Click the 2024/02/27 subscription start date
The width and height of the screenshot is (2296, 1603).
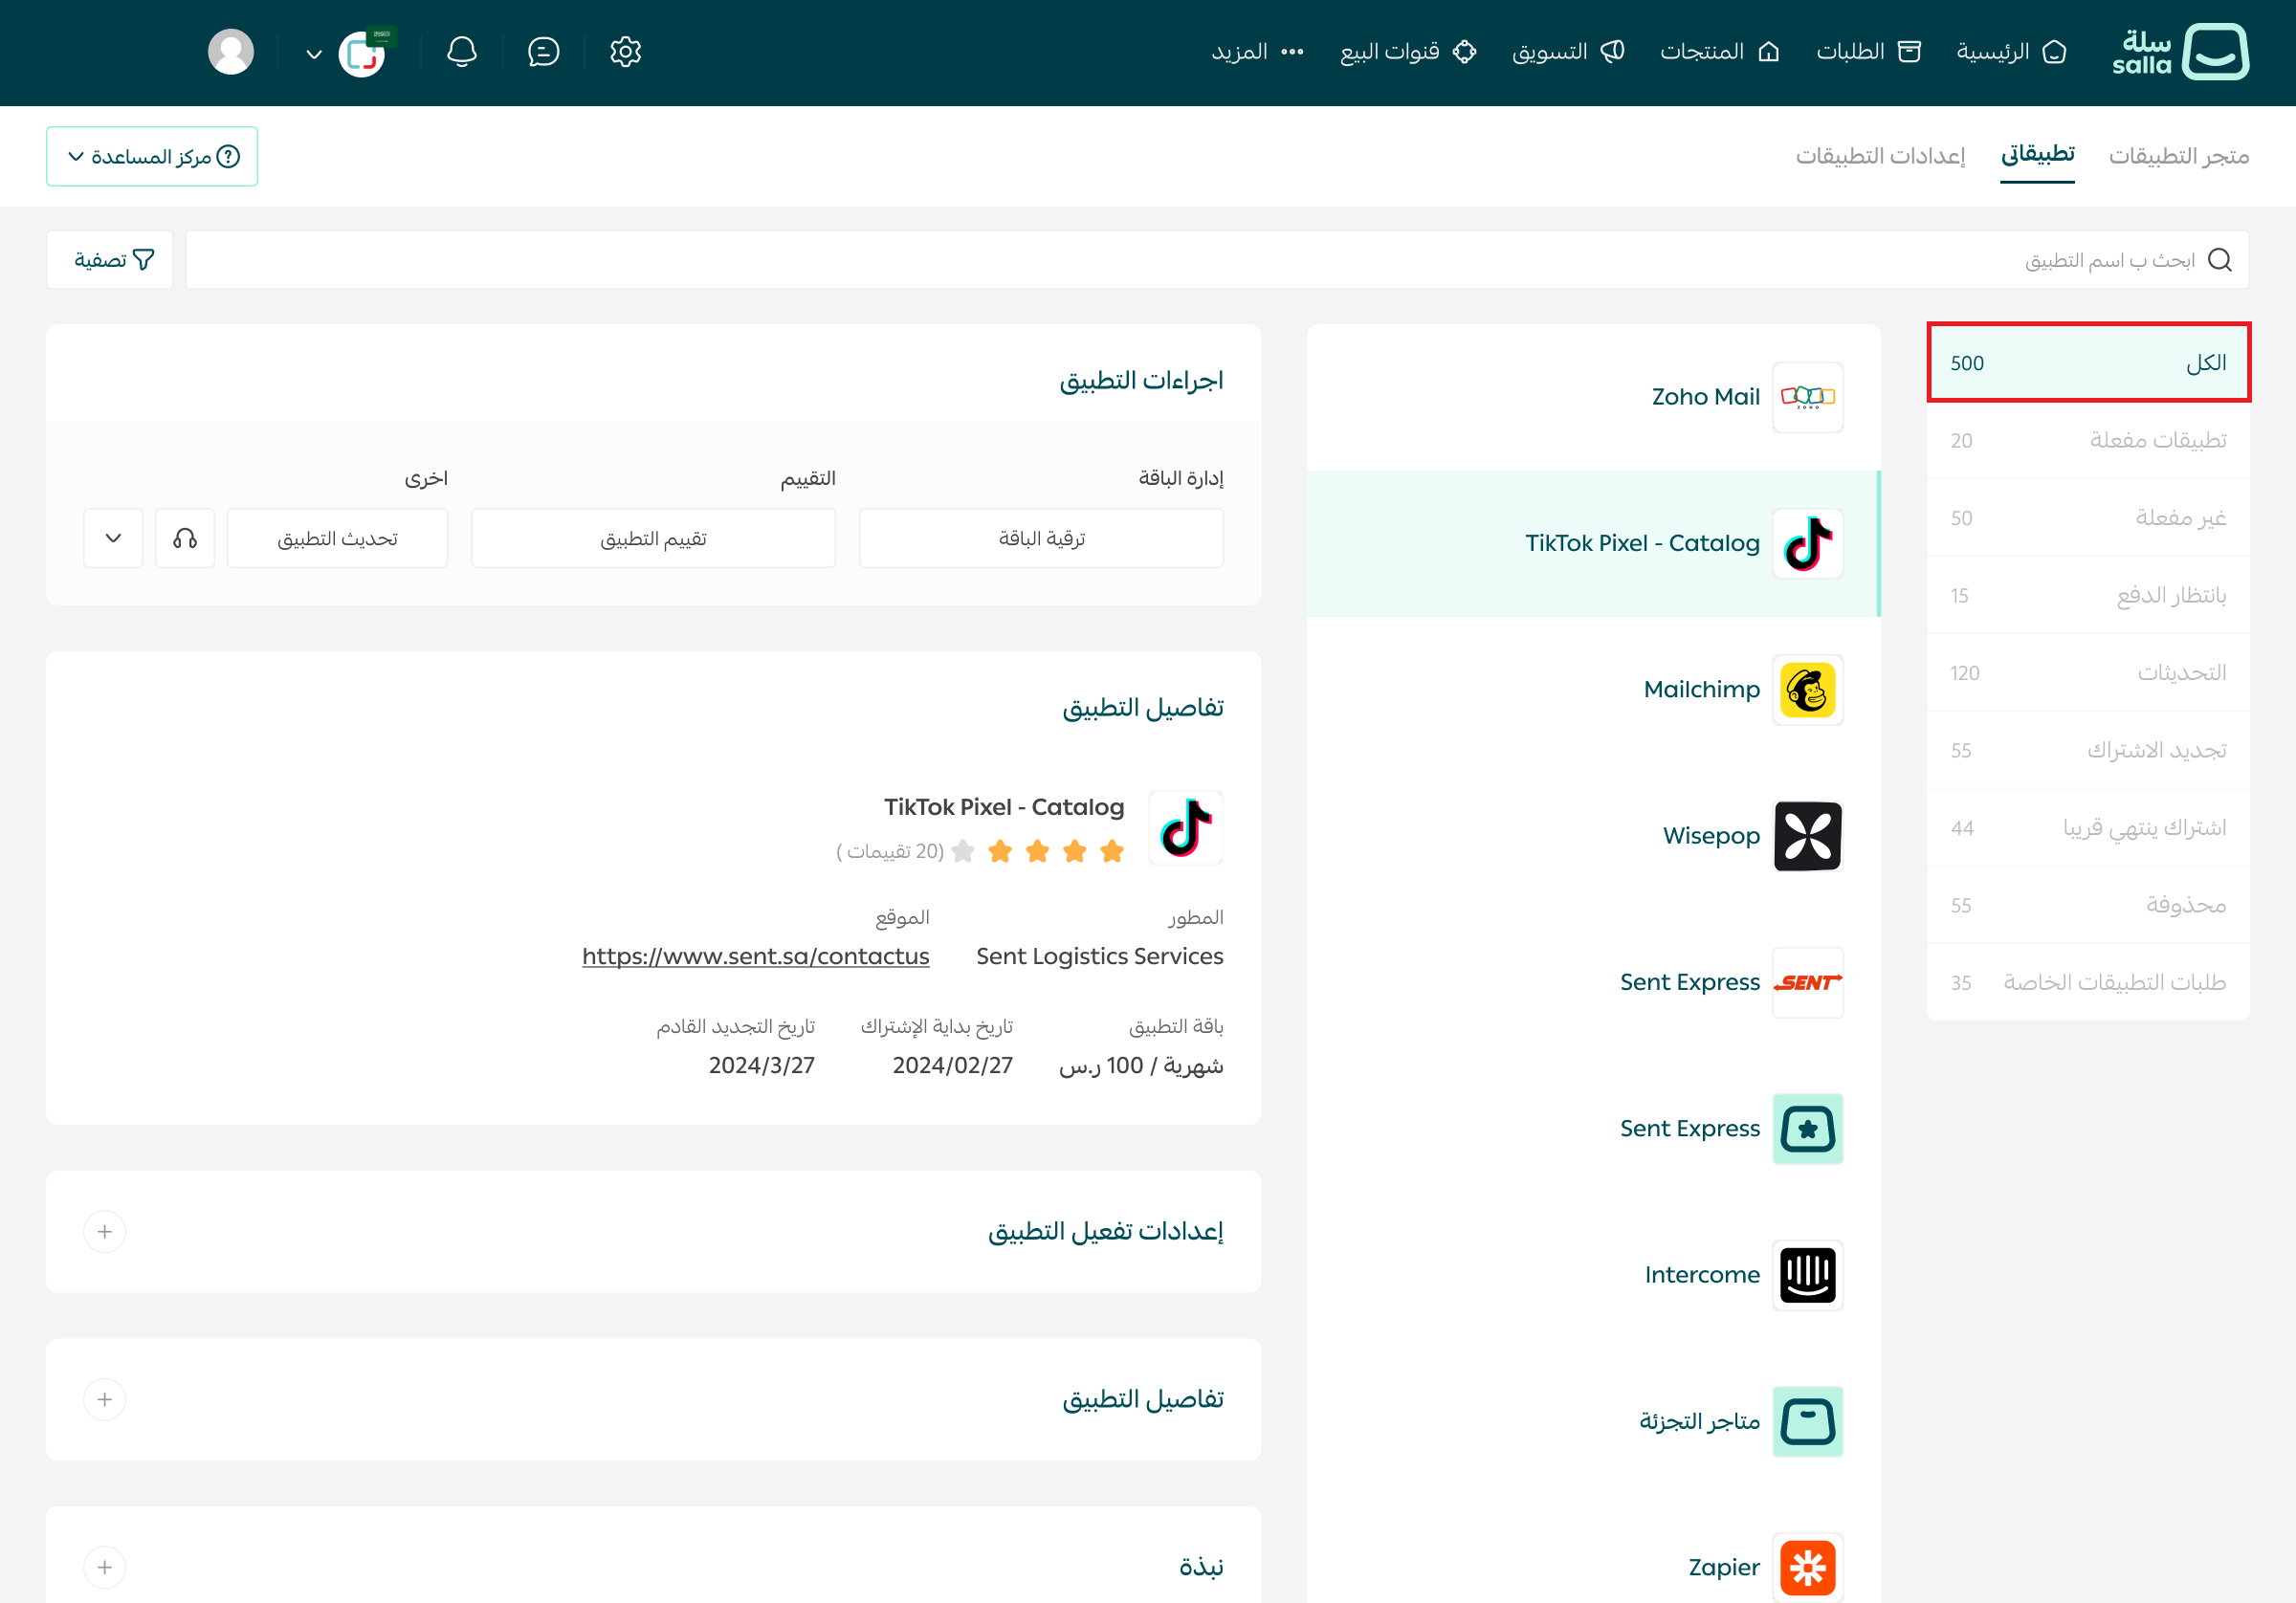tap(952, 1065)
